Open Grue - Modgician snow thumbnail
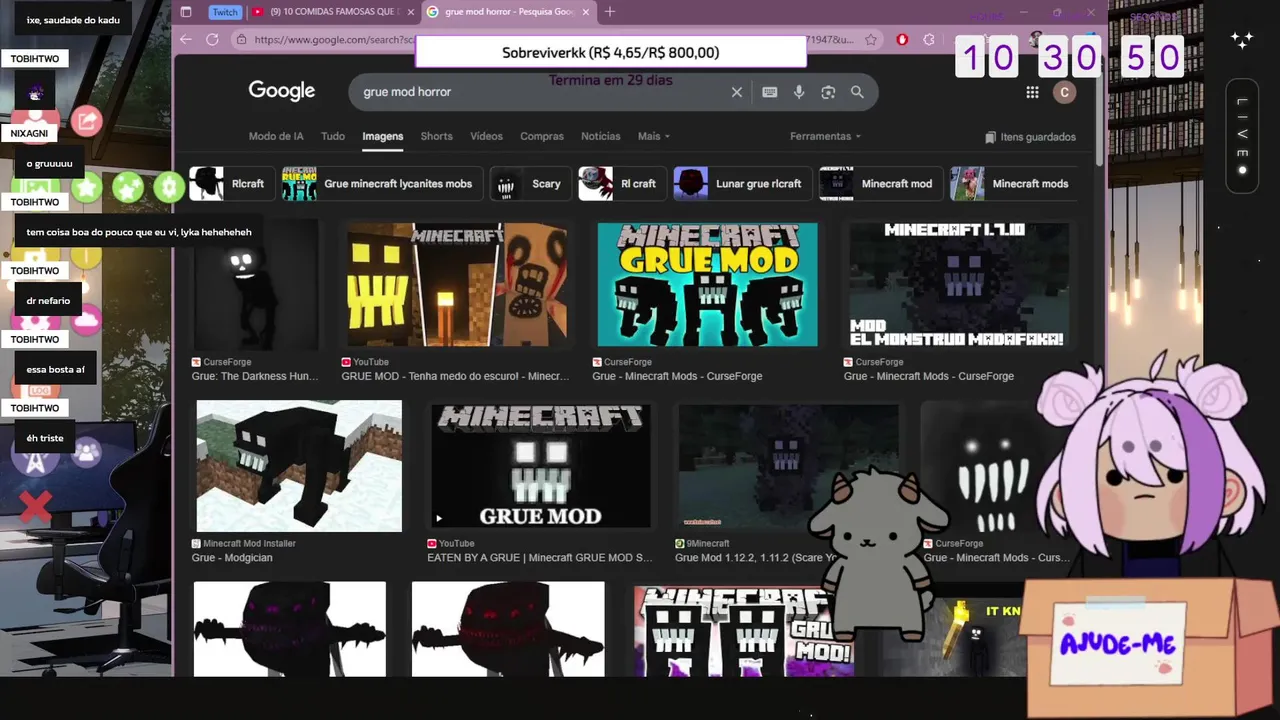 pyautogui.click(x=299, y=466)
